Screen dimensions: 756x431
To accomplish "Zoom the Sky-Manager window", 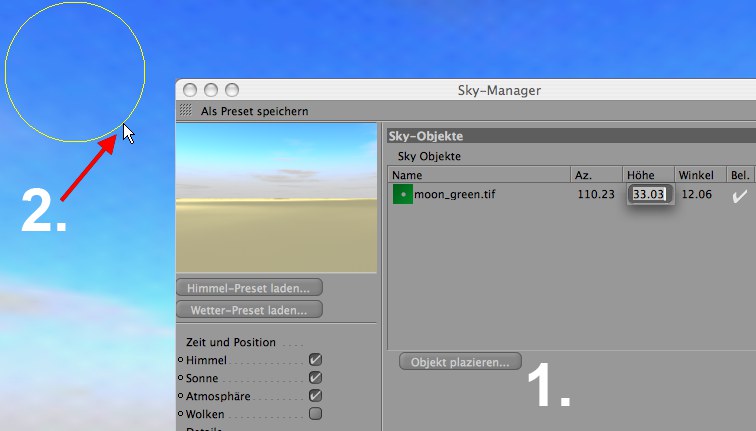I will click(232, 90).
